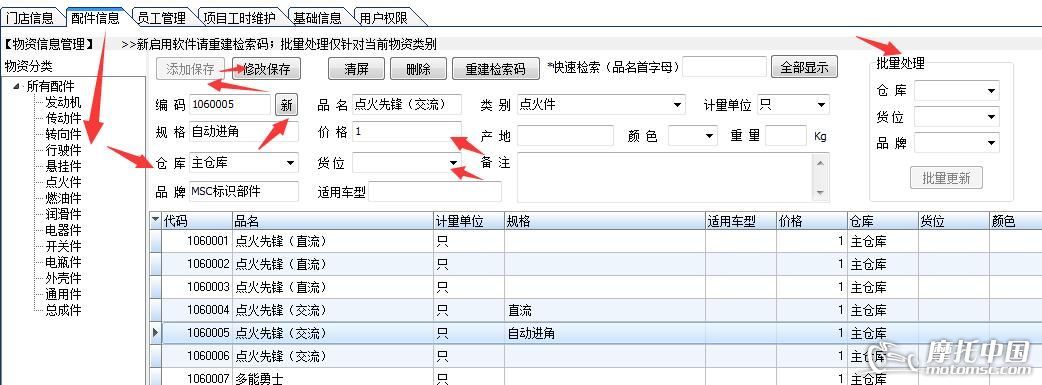Click the 批量更新 button
The image size is (1042, 385).
(x=946, y=178)
